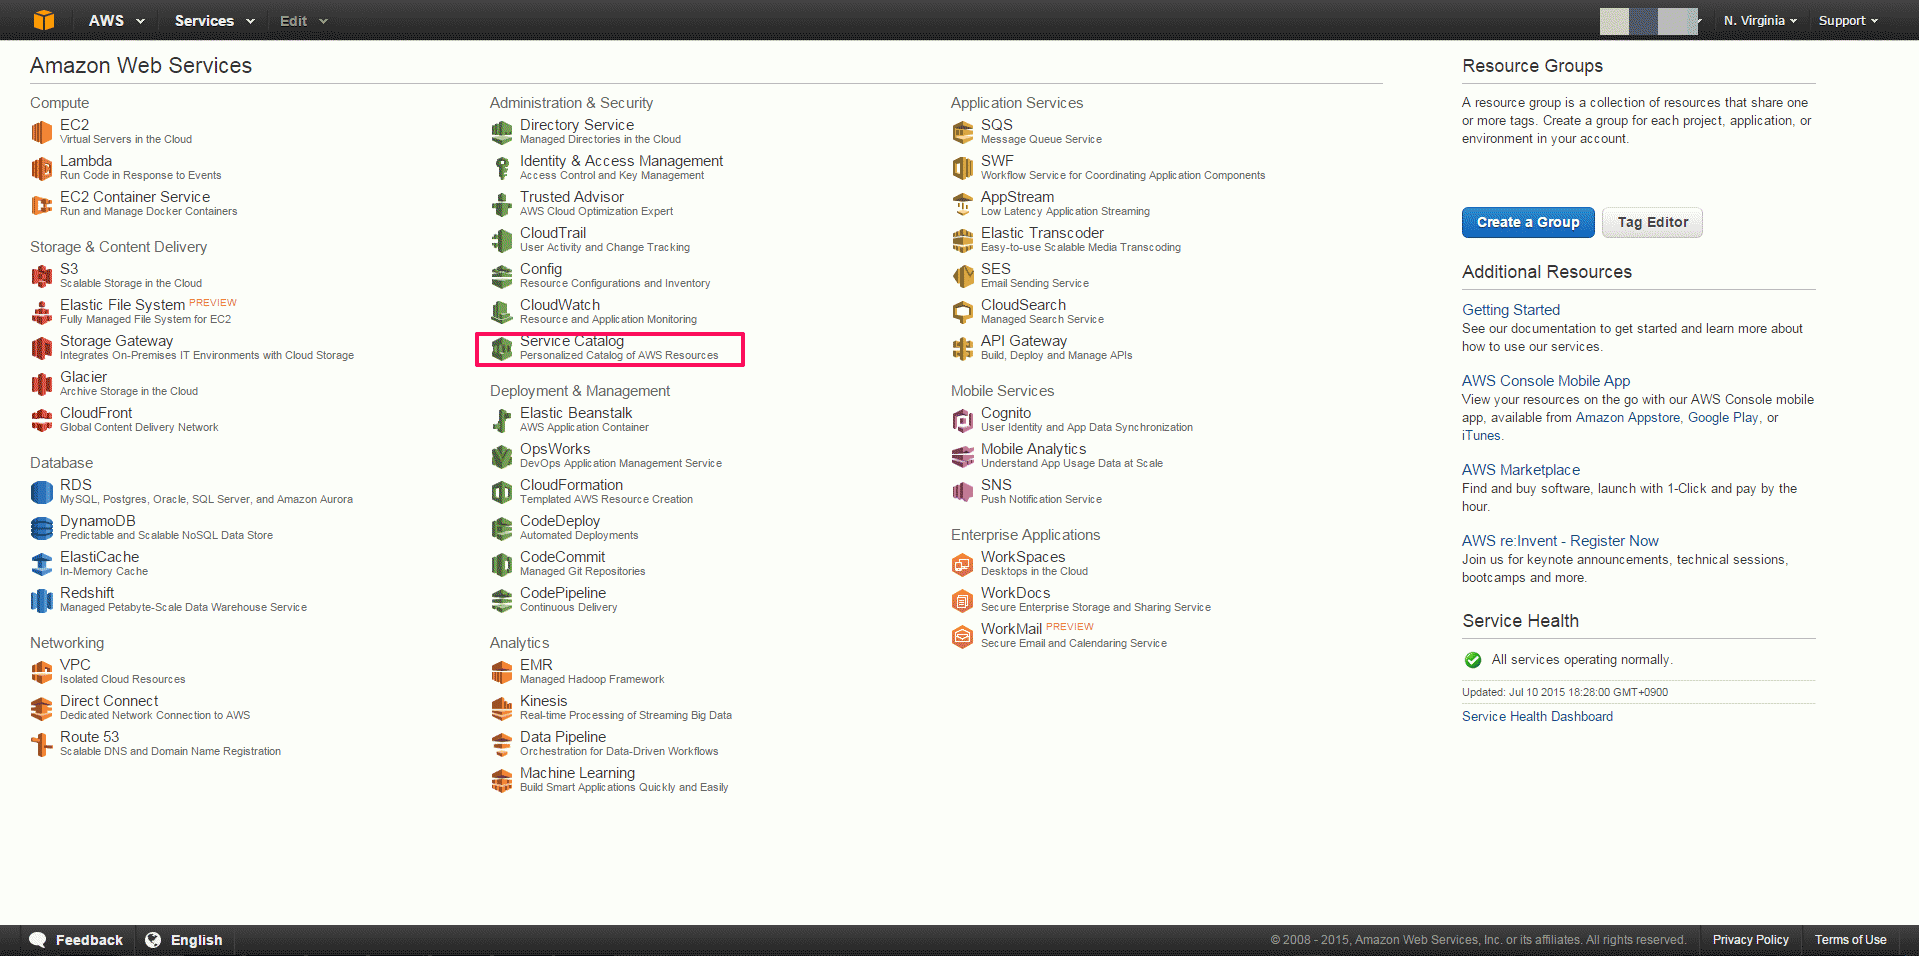Click the CloudTrail icon
Viewport: 1919px width, 956px height.
[502, 240]
